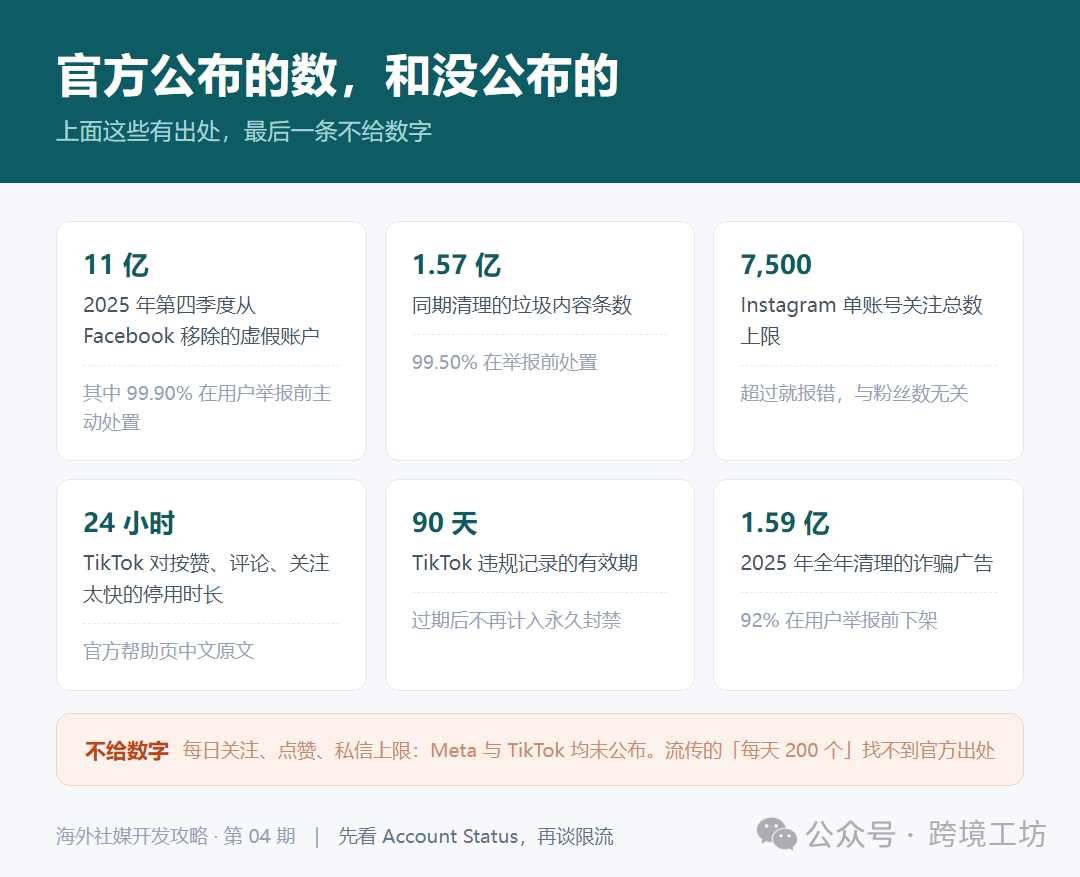The image size is (1080, 877).
Task: Click the note 超过就报错，与粉丝数无关
Action: 855,393
